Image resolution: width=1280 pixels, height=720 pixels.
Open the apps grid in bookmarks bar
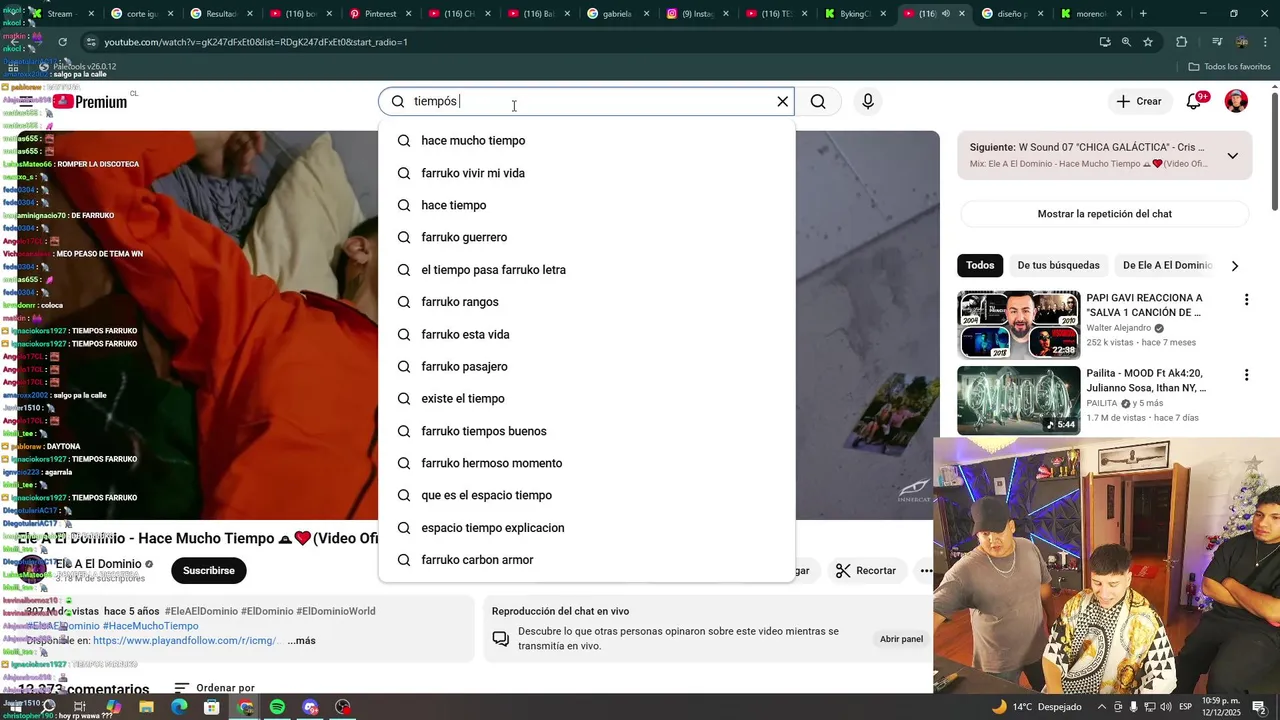tap(13, 67)
